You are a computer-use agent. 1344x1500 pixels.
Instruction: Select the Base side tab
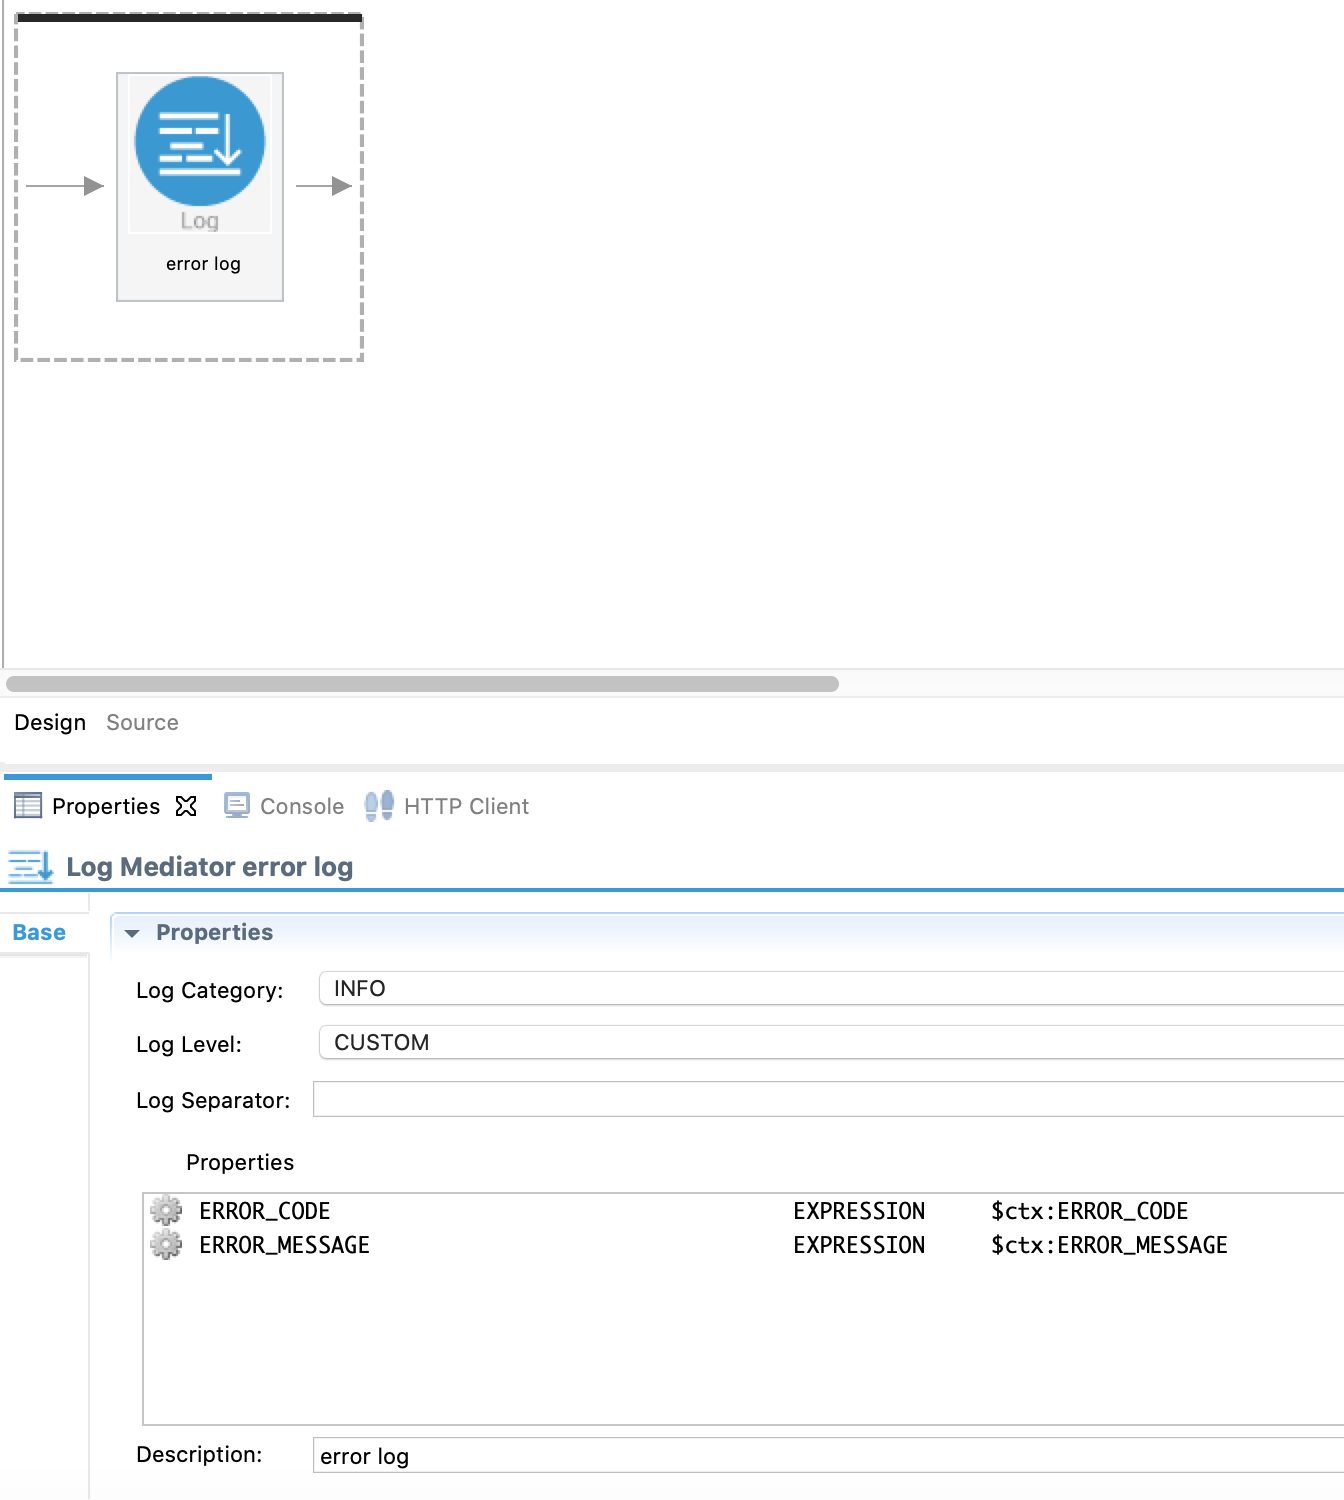click(x=39, y=932)
